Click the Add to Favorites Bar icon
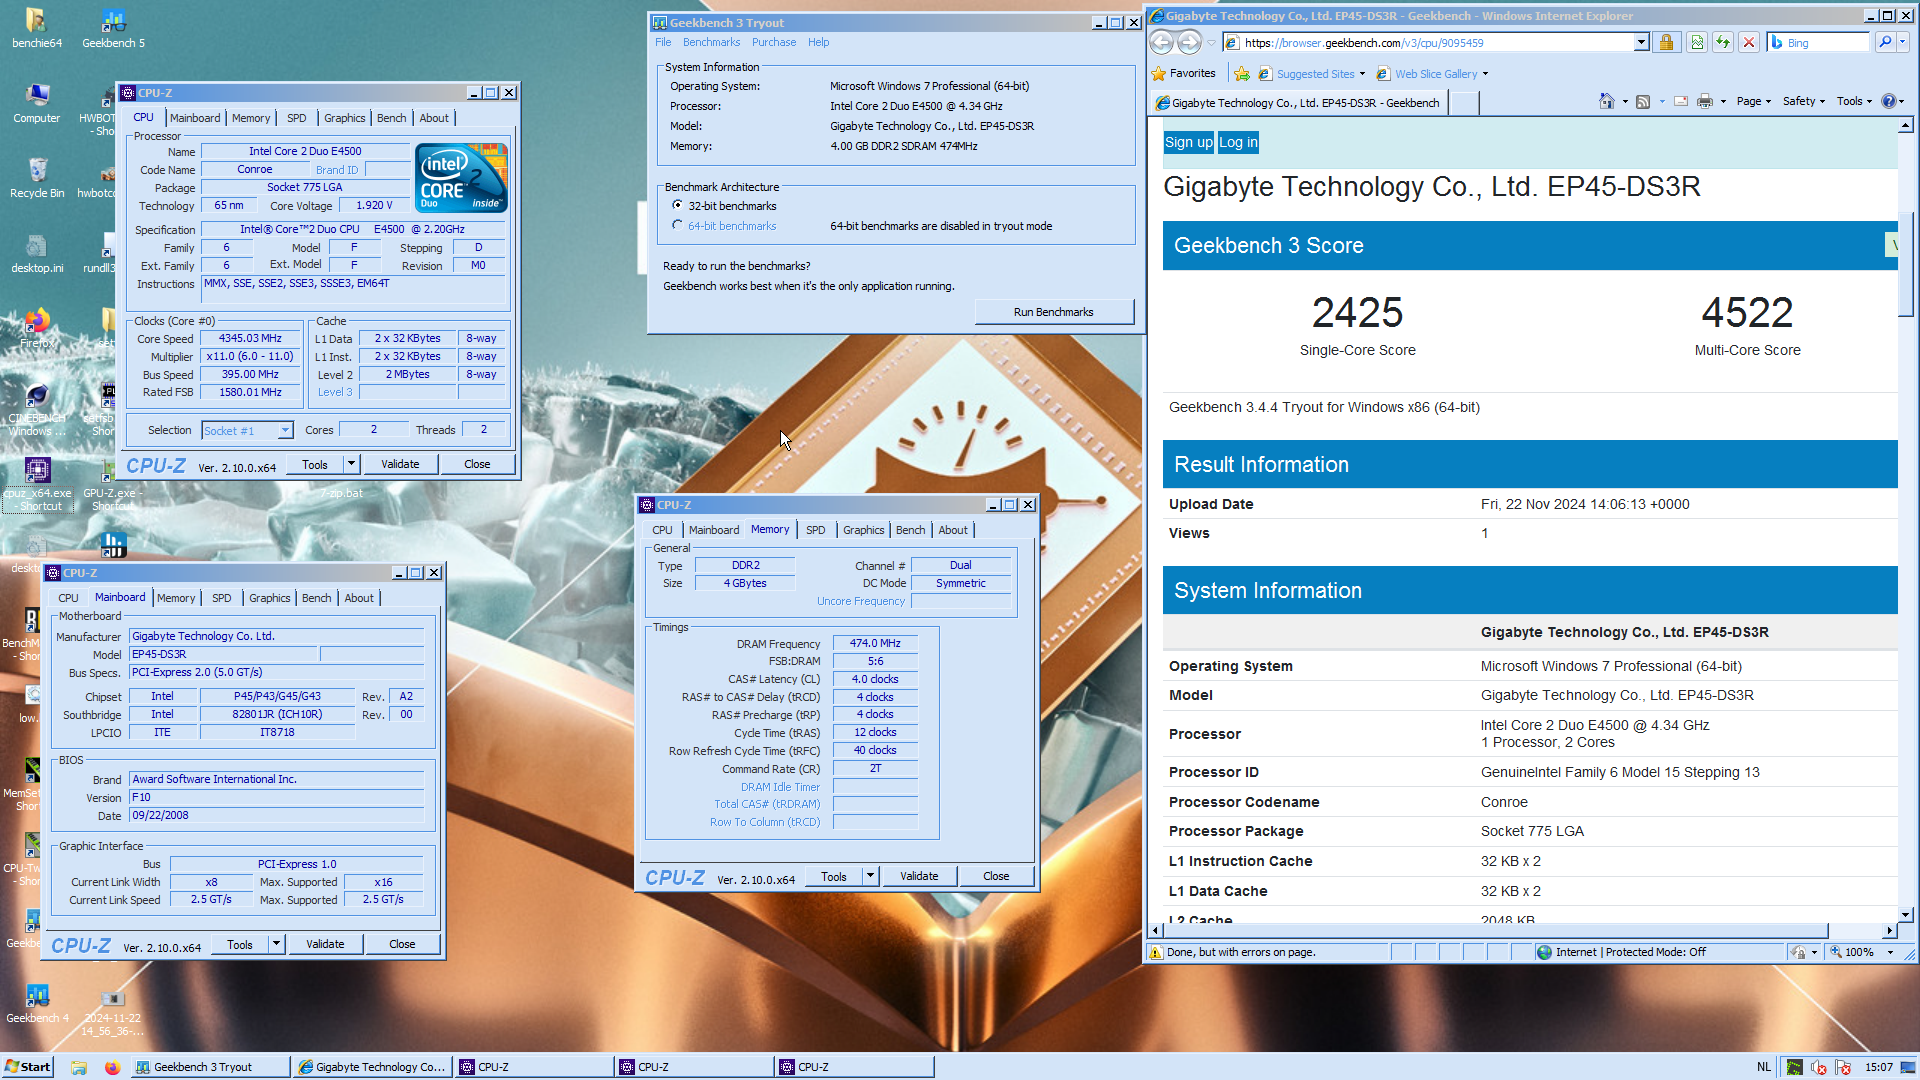This screenshot has height=1080, width=1920. click(1241, 73)
